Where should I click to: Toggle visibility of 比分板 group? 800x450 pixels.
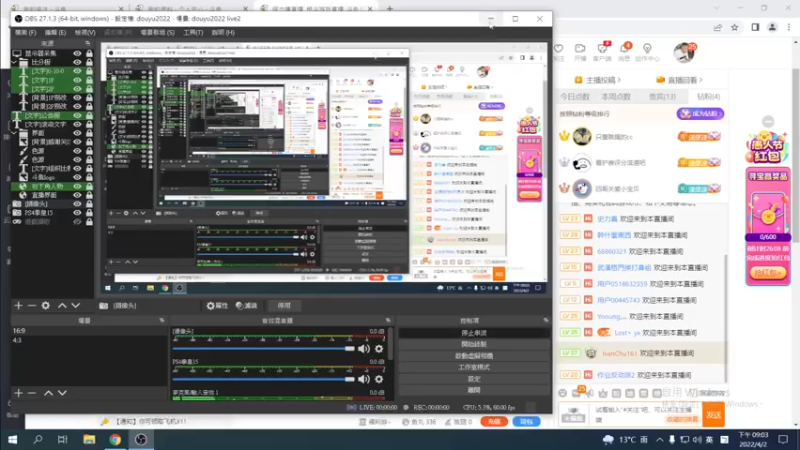77,62
